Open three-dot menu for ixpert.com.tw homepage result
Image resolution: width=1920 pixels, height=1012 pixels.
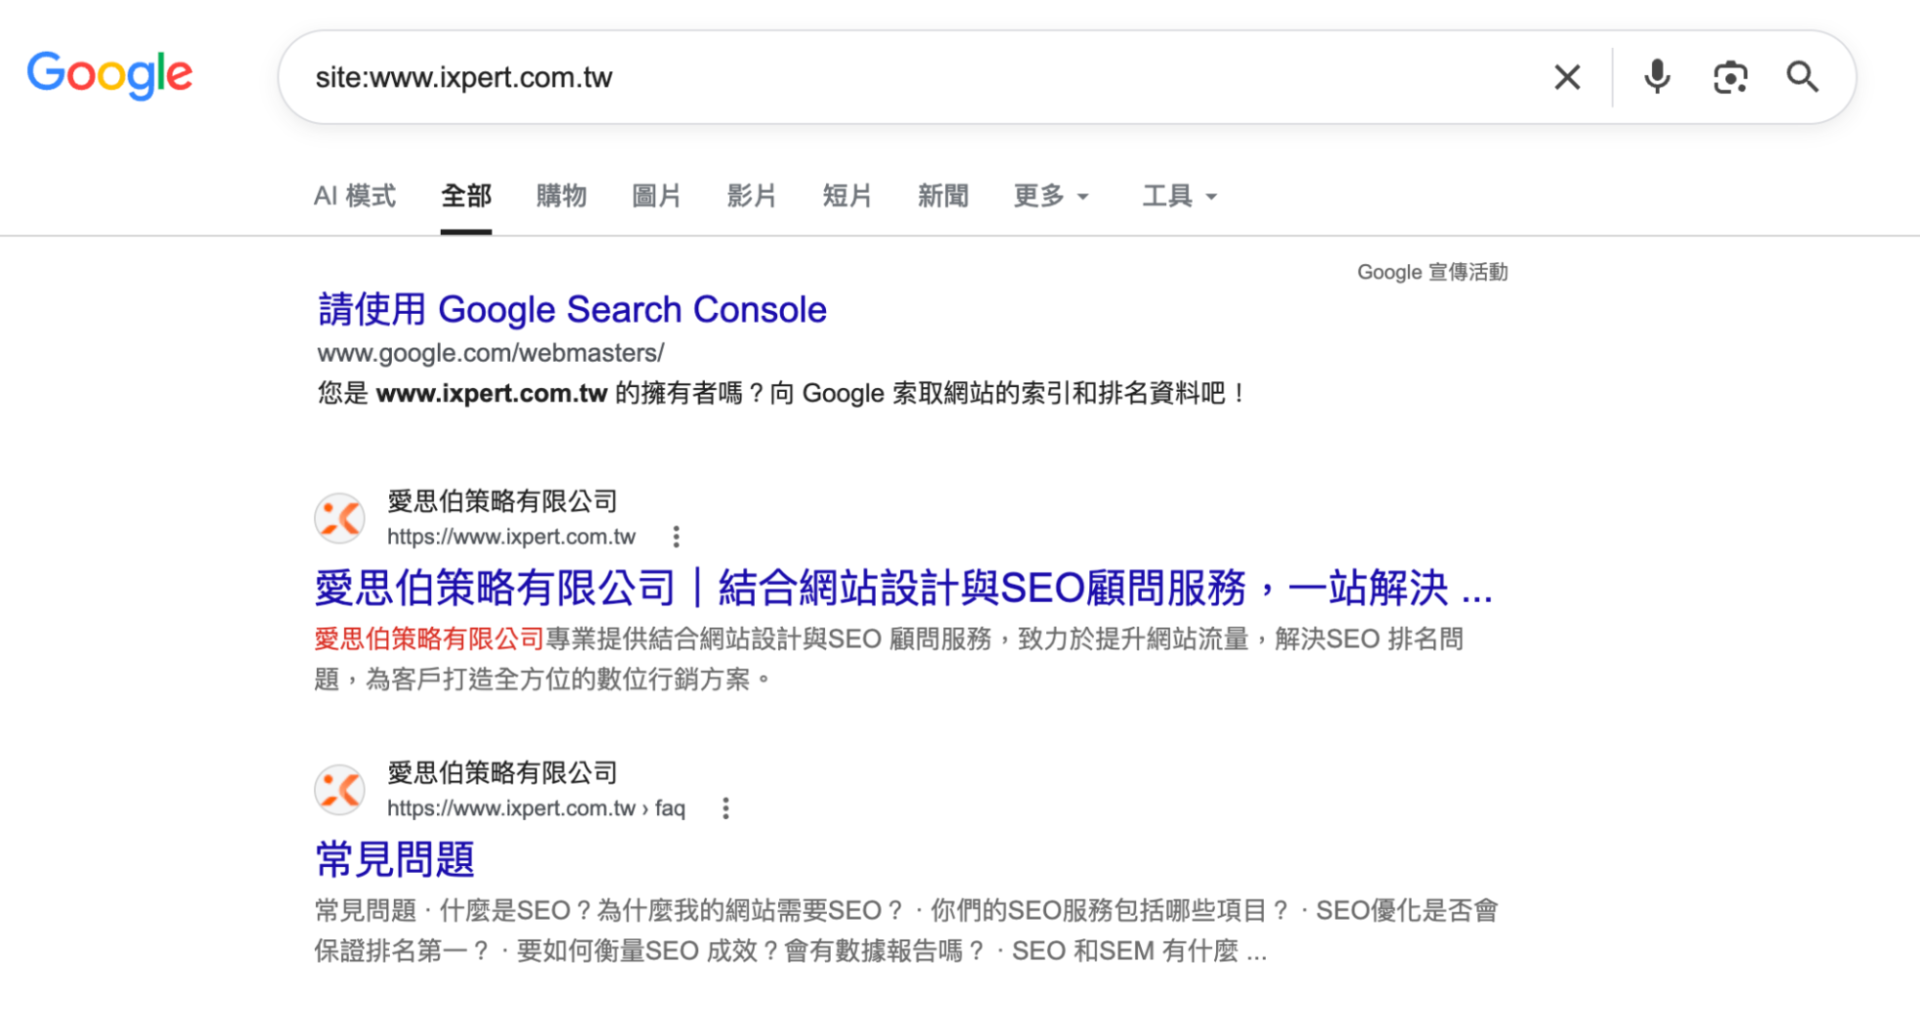click(x=676, y=537)
